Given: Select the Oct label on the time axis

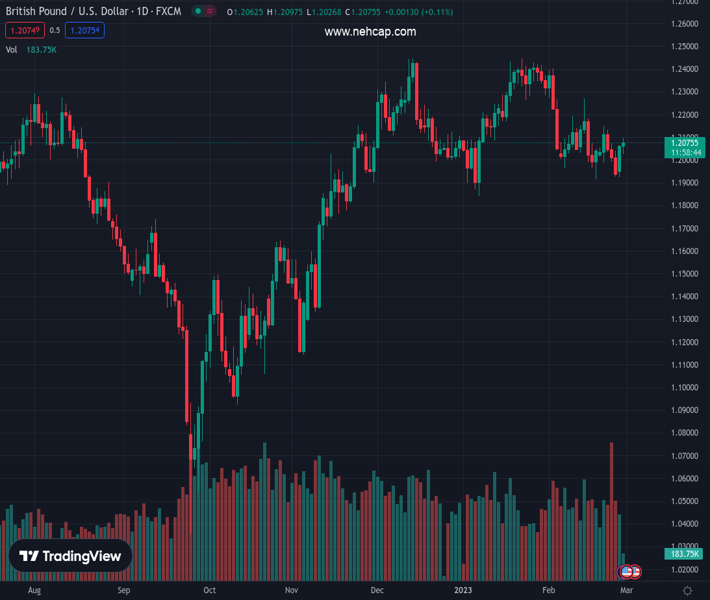Looking at the screenshot, I should [209, 591].
